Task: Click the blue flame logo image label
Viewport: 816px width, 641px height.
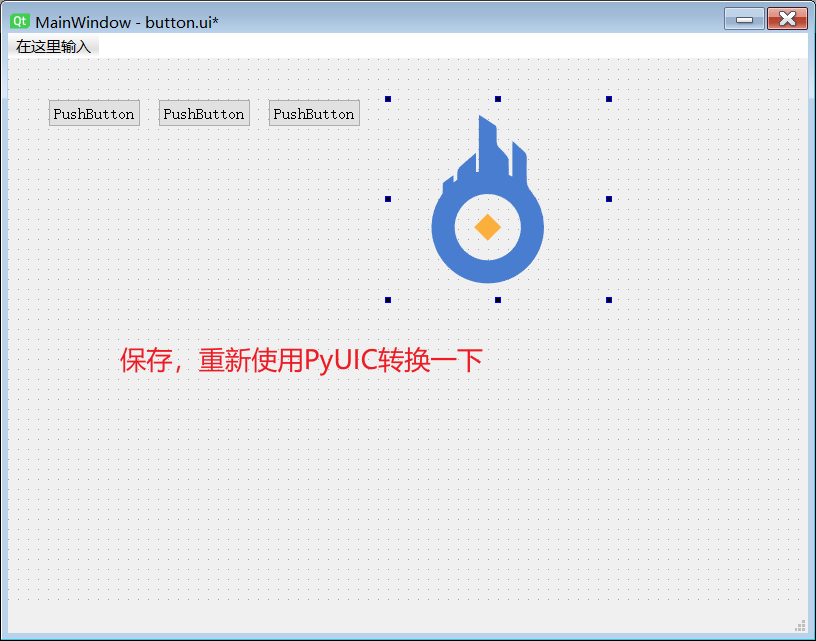Action: click(x=488, y=199)
